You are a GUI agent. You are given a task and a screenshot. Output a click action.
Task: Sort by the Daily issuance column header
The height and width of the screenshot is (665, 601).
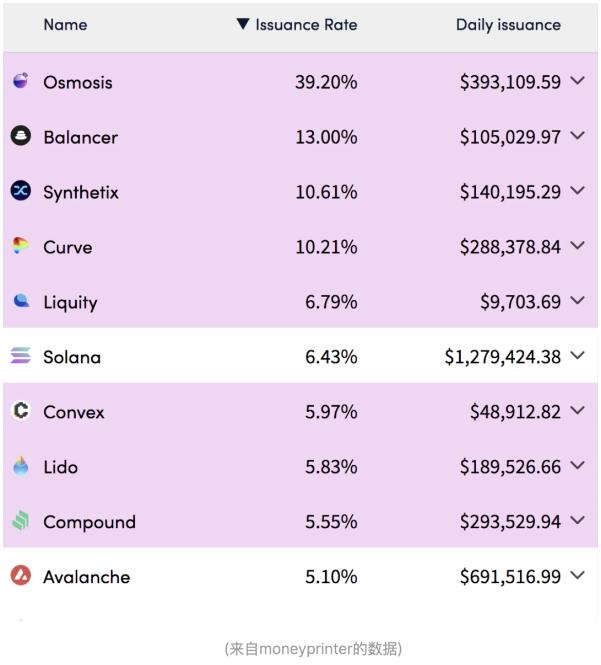[508, 24]
